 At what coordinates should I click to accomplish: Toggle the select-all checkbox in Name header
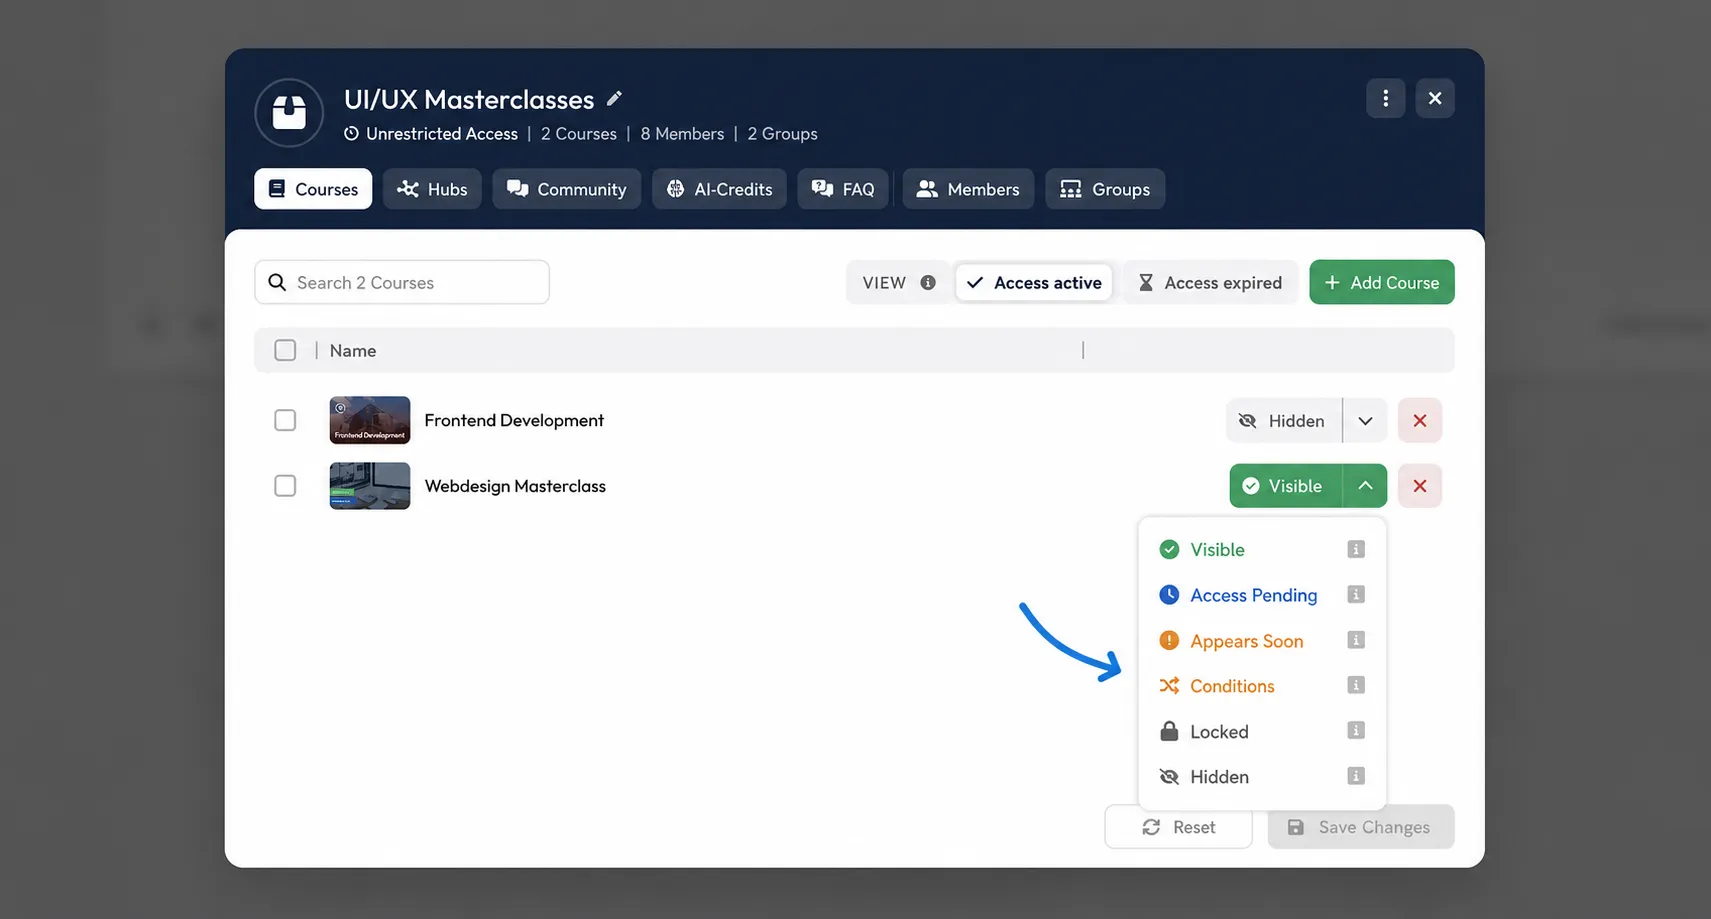[285, 350]
